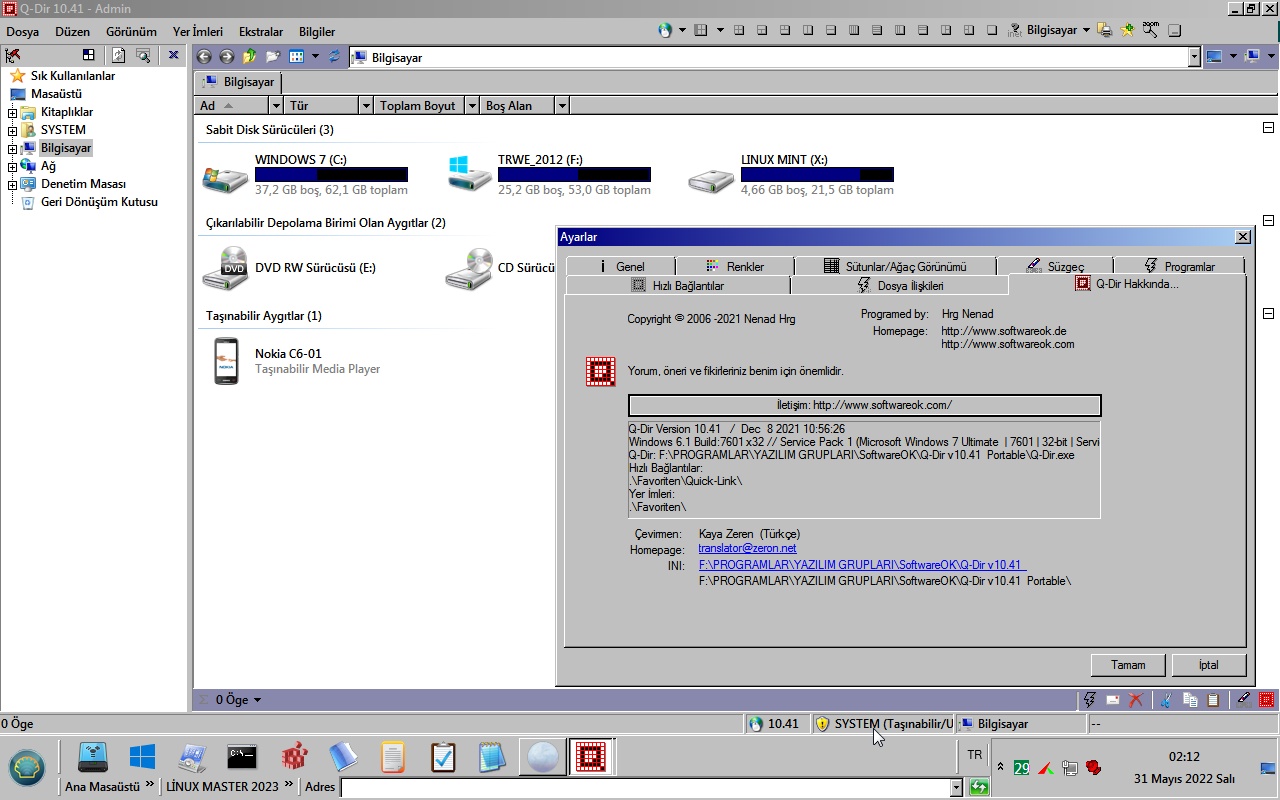Open the Ad column dropdown arrow
This screenshot has width=1280, height=800.
pos(275,105)
